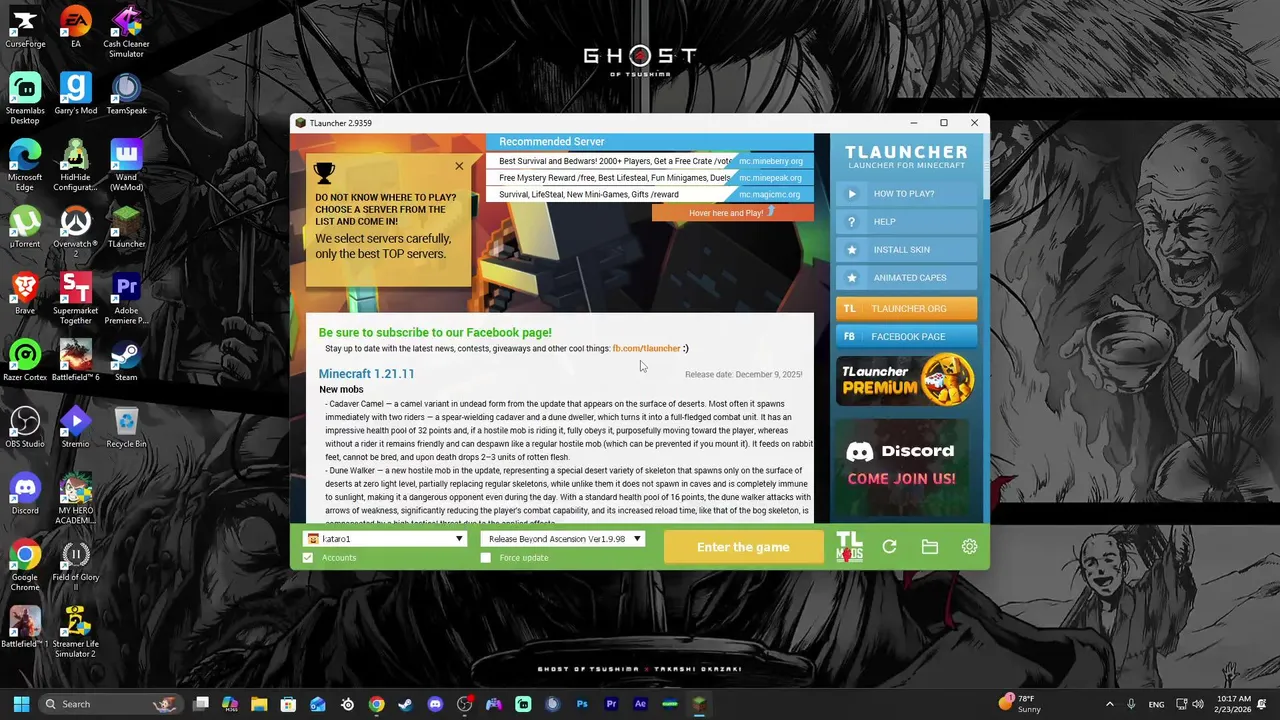Viewport: 1280px width, 720px height.
Task: Open the fb.com/tlauncher link
Action: click(x=646, y=349)
